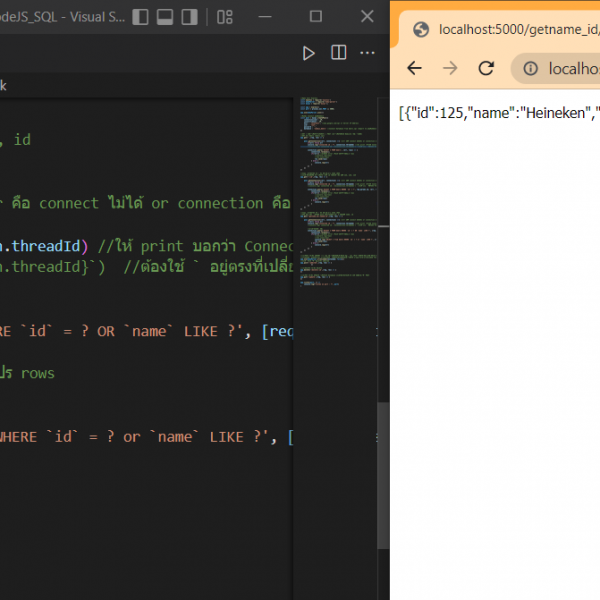Toggle the primary side bar layout
Viewport: 600px width, 600px height.
[x=140, y=17]
